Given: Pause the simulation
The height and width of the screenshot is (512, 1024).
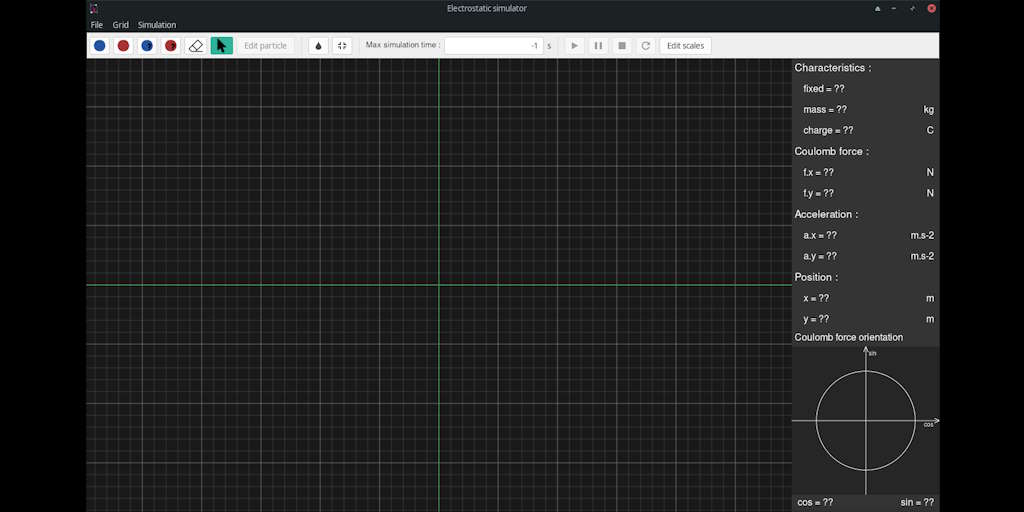Looking at the screenshot, I should pos(598,46).
